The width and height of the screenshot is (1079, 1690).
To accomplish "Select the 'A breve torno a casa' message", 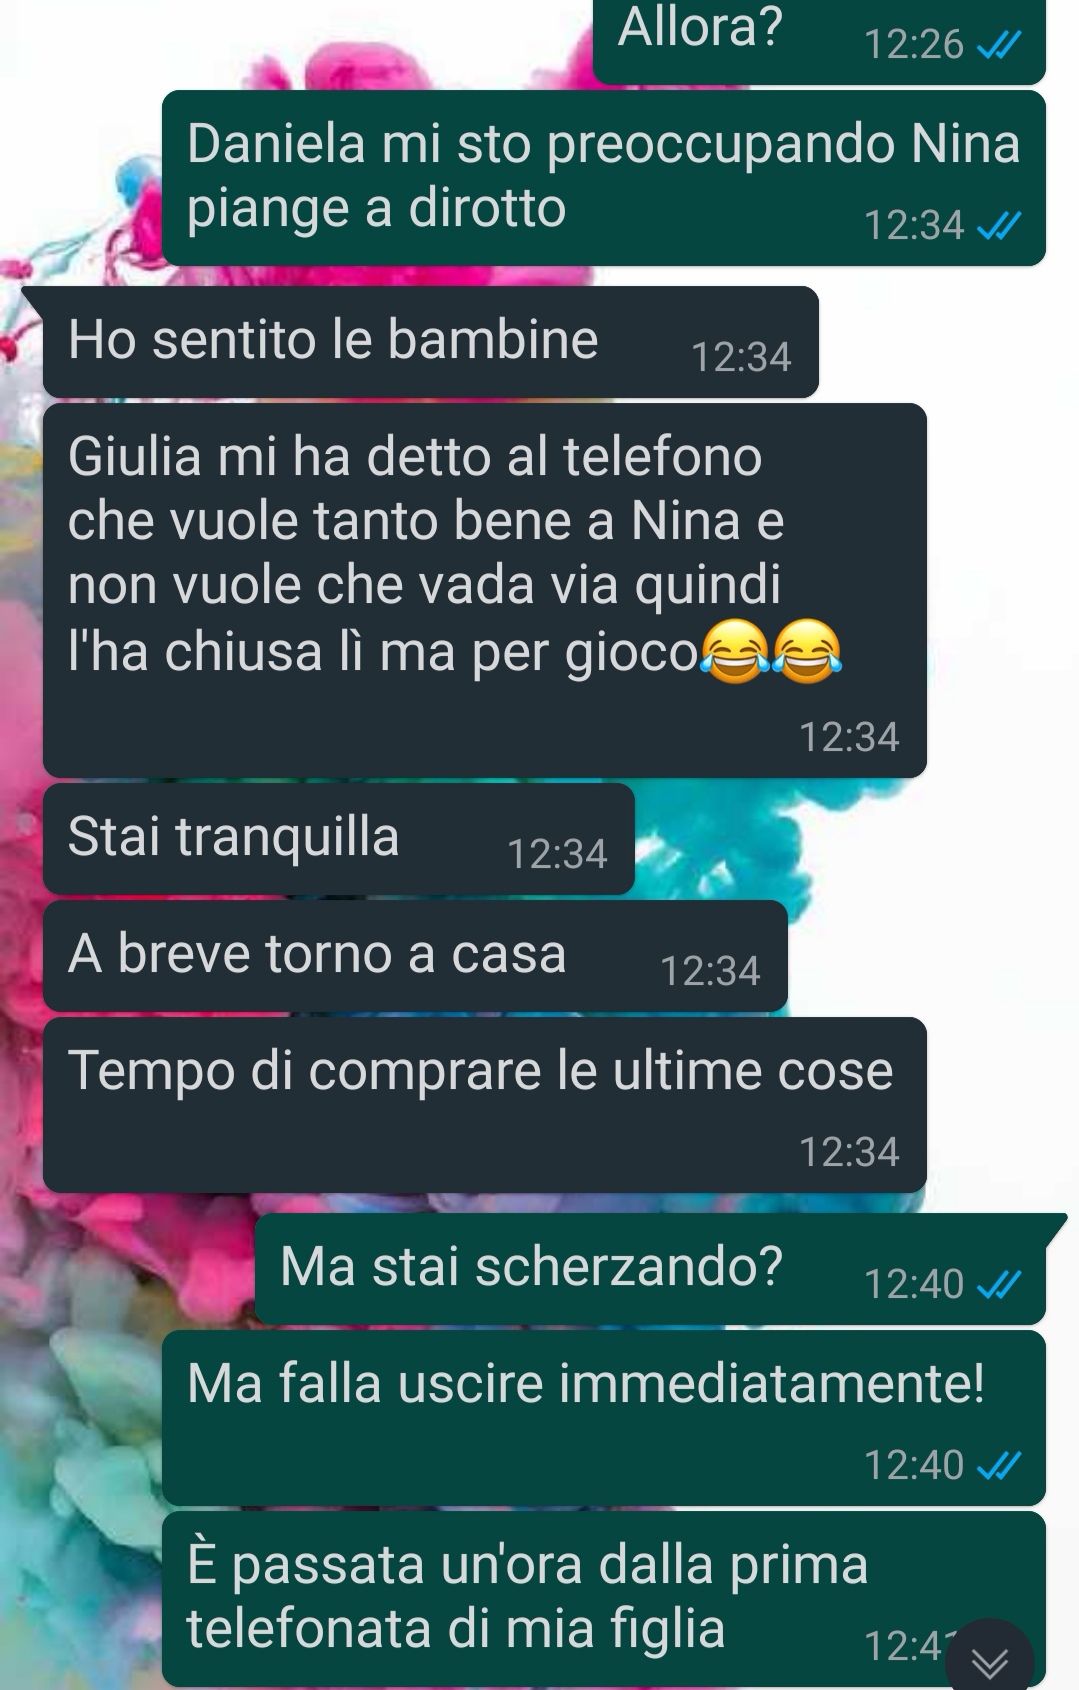I will point(415,955).
